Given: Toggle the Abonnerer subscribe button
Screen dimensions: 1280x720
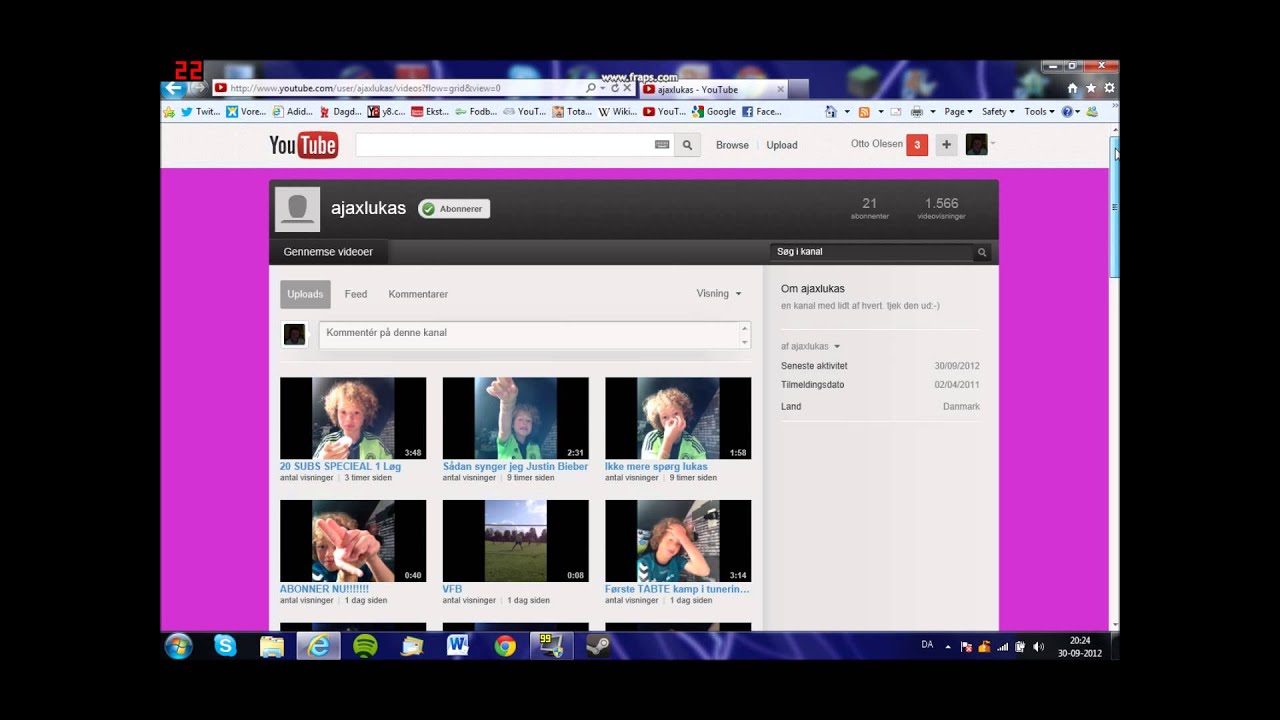Looking at the screenshot, I should tap(454, 209).
